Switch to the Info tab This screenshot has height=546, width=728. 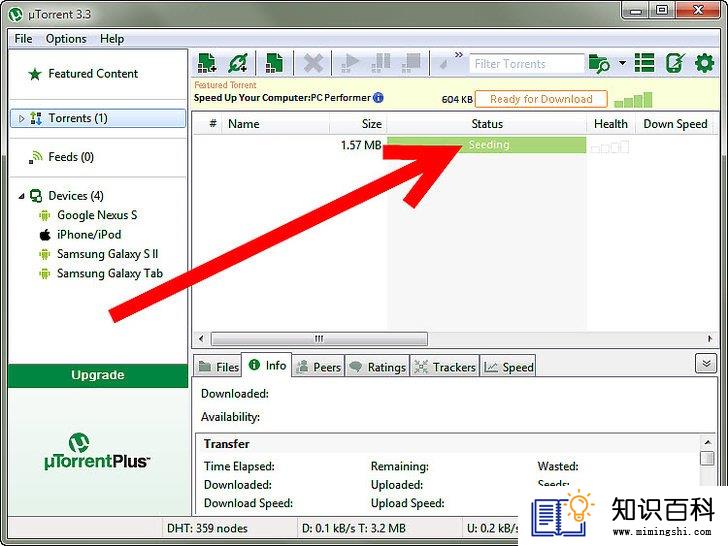coord(267,365)
